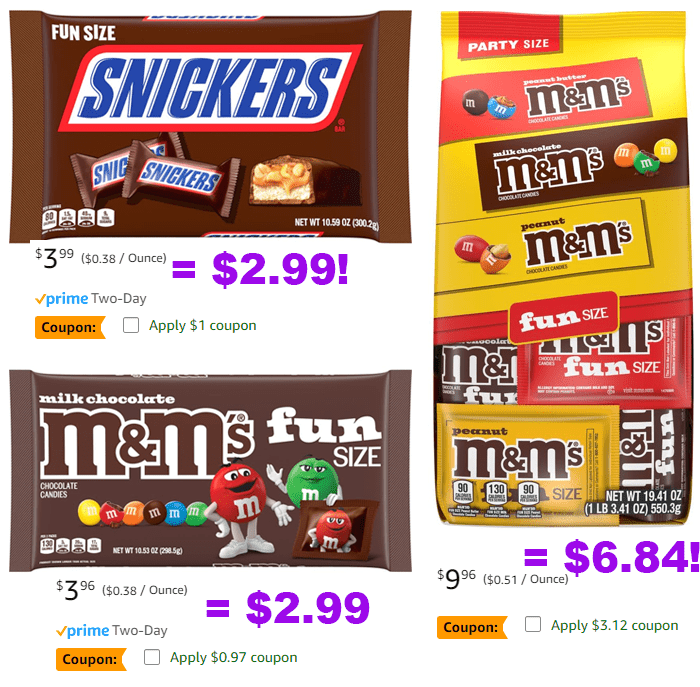Click the Snickers Fun Size bag image
700x687 pixels.
click(210, 127)
